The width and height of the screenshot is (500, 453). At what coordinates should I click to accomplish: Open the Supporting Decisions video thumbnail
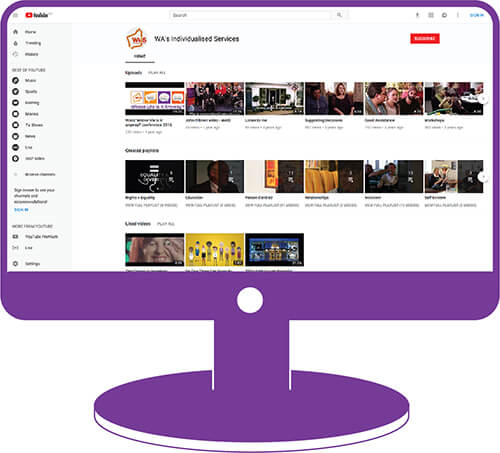pos(334,99)
